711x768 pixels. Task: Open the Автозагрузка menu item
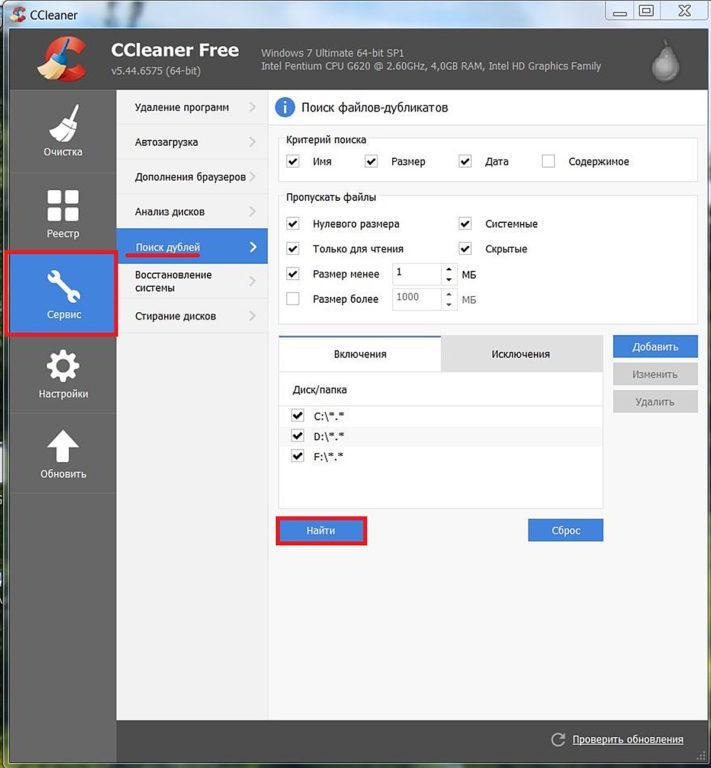coord(192,142)
